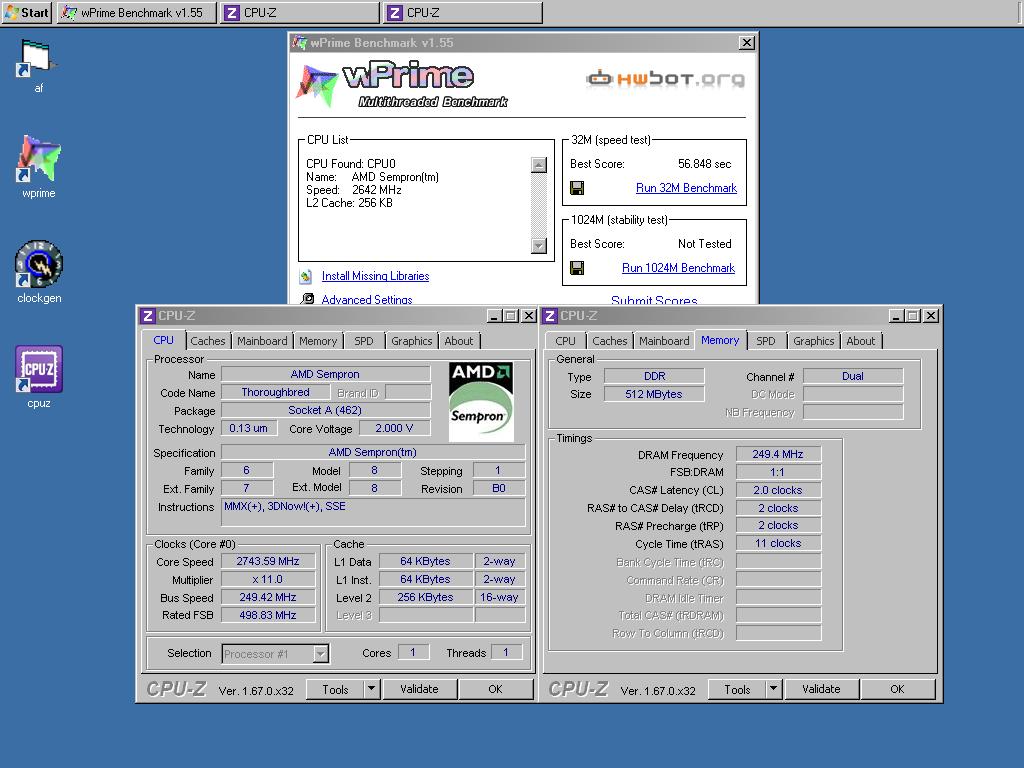Click the Code Name field Thoroughbred
The height and width of the screenshot is (768, 1024).
tap(276, 392)
